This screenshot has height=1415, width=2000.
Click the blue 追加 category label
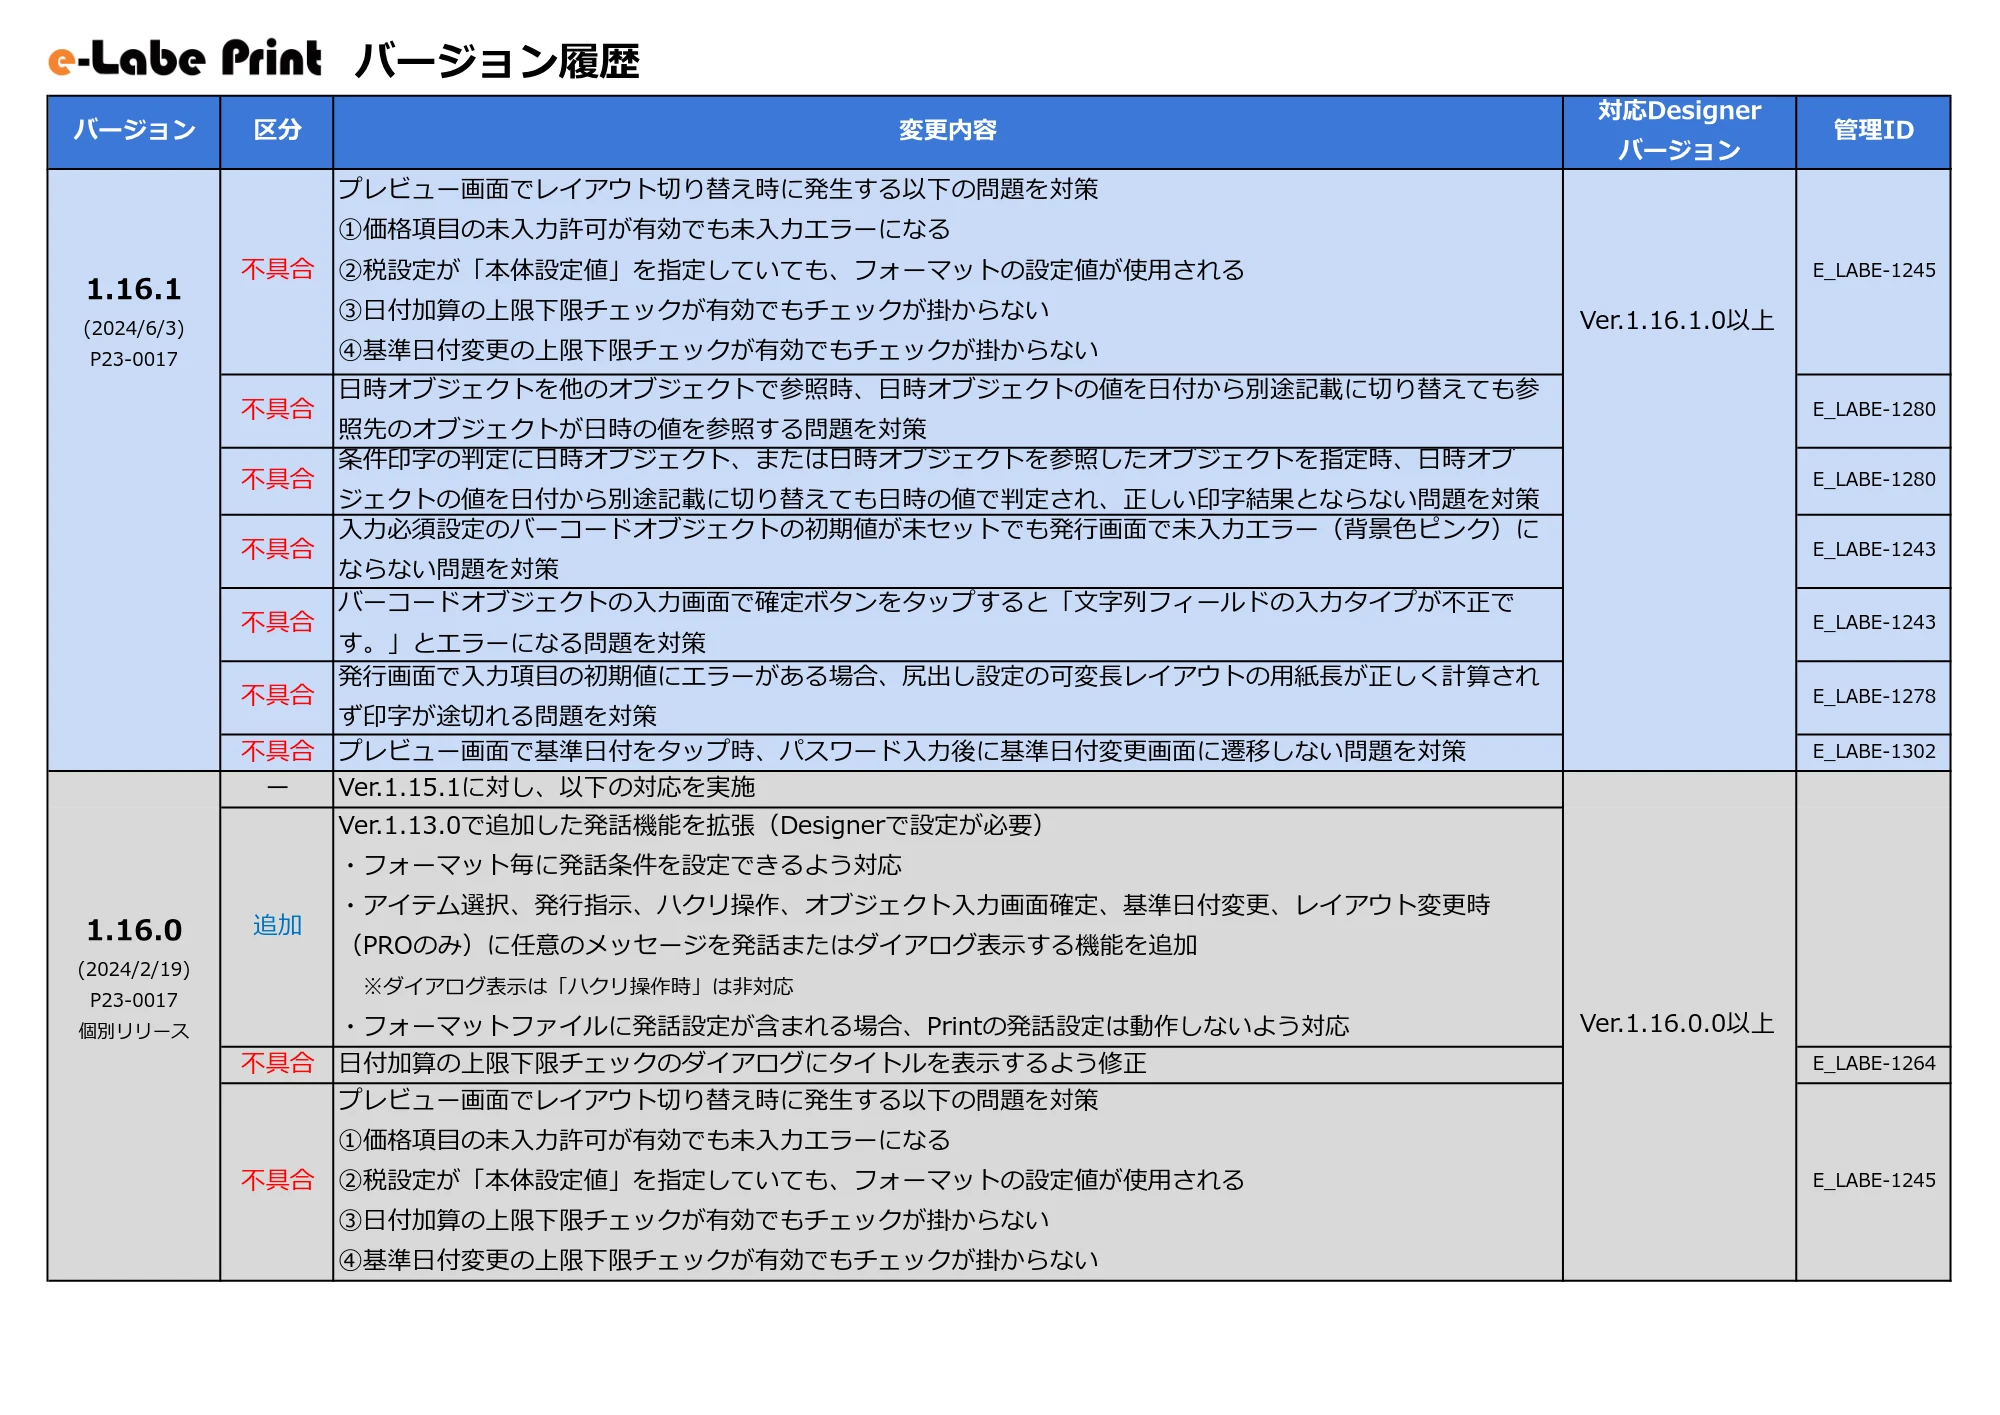tap(277, 926)
